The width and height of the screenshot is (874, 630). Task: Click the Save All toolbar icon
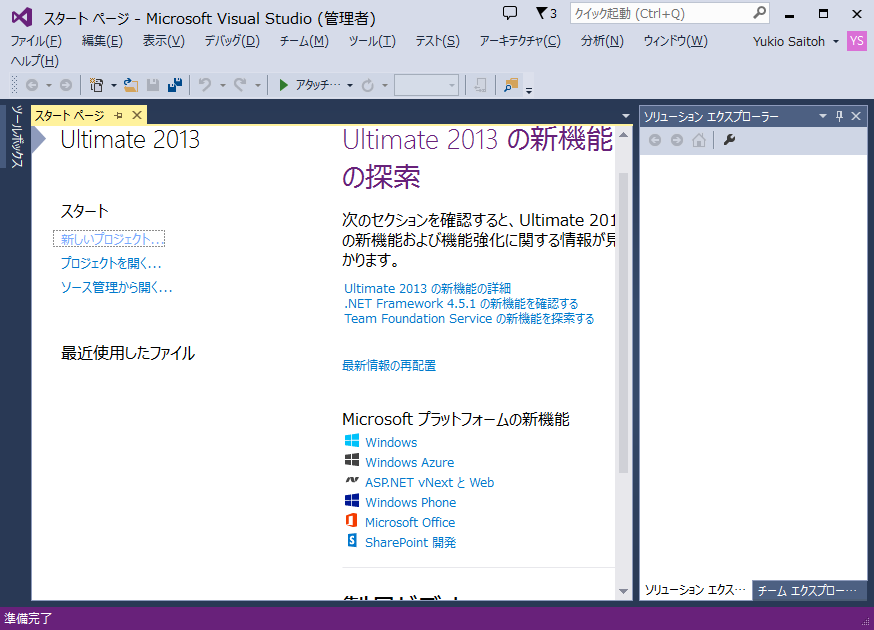coord(175,86)
